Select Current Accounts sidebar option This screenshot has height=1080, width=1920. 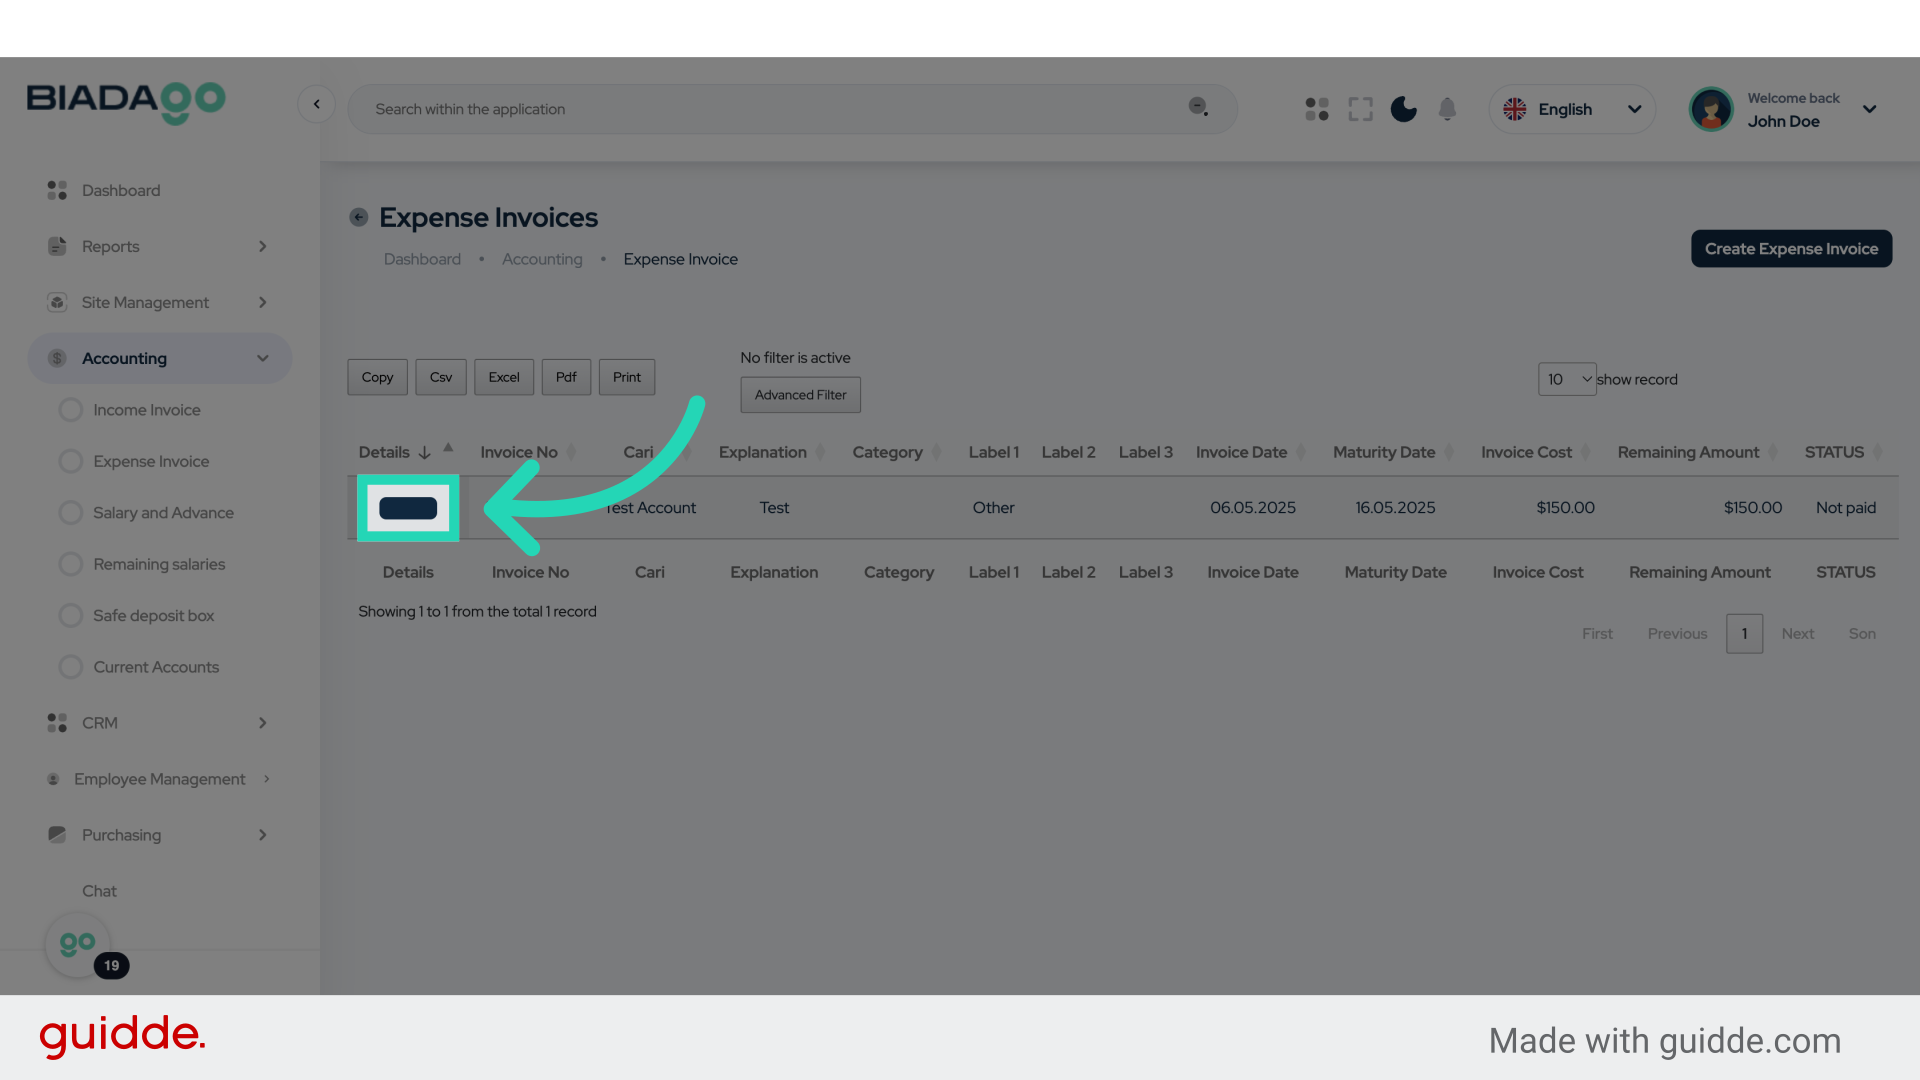pyautogui.click(x=156, y=667)
